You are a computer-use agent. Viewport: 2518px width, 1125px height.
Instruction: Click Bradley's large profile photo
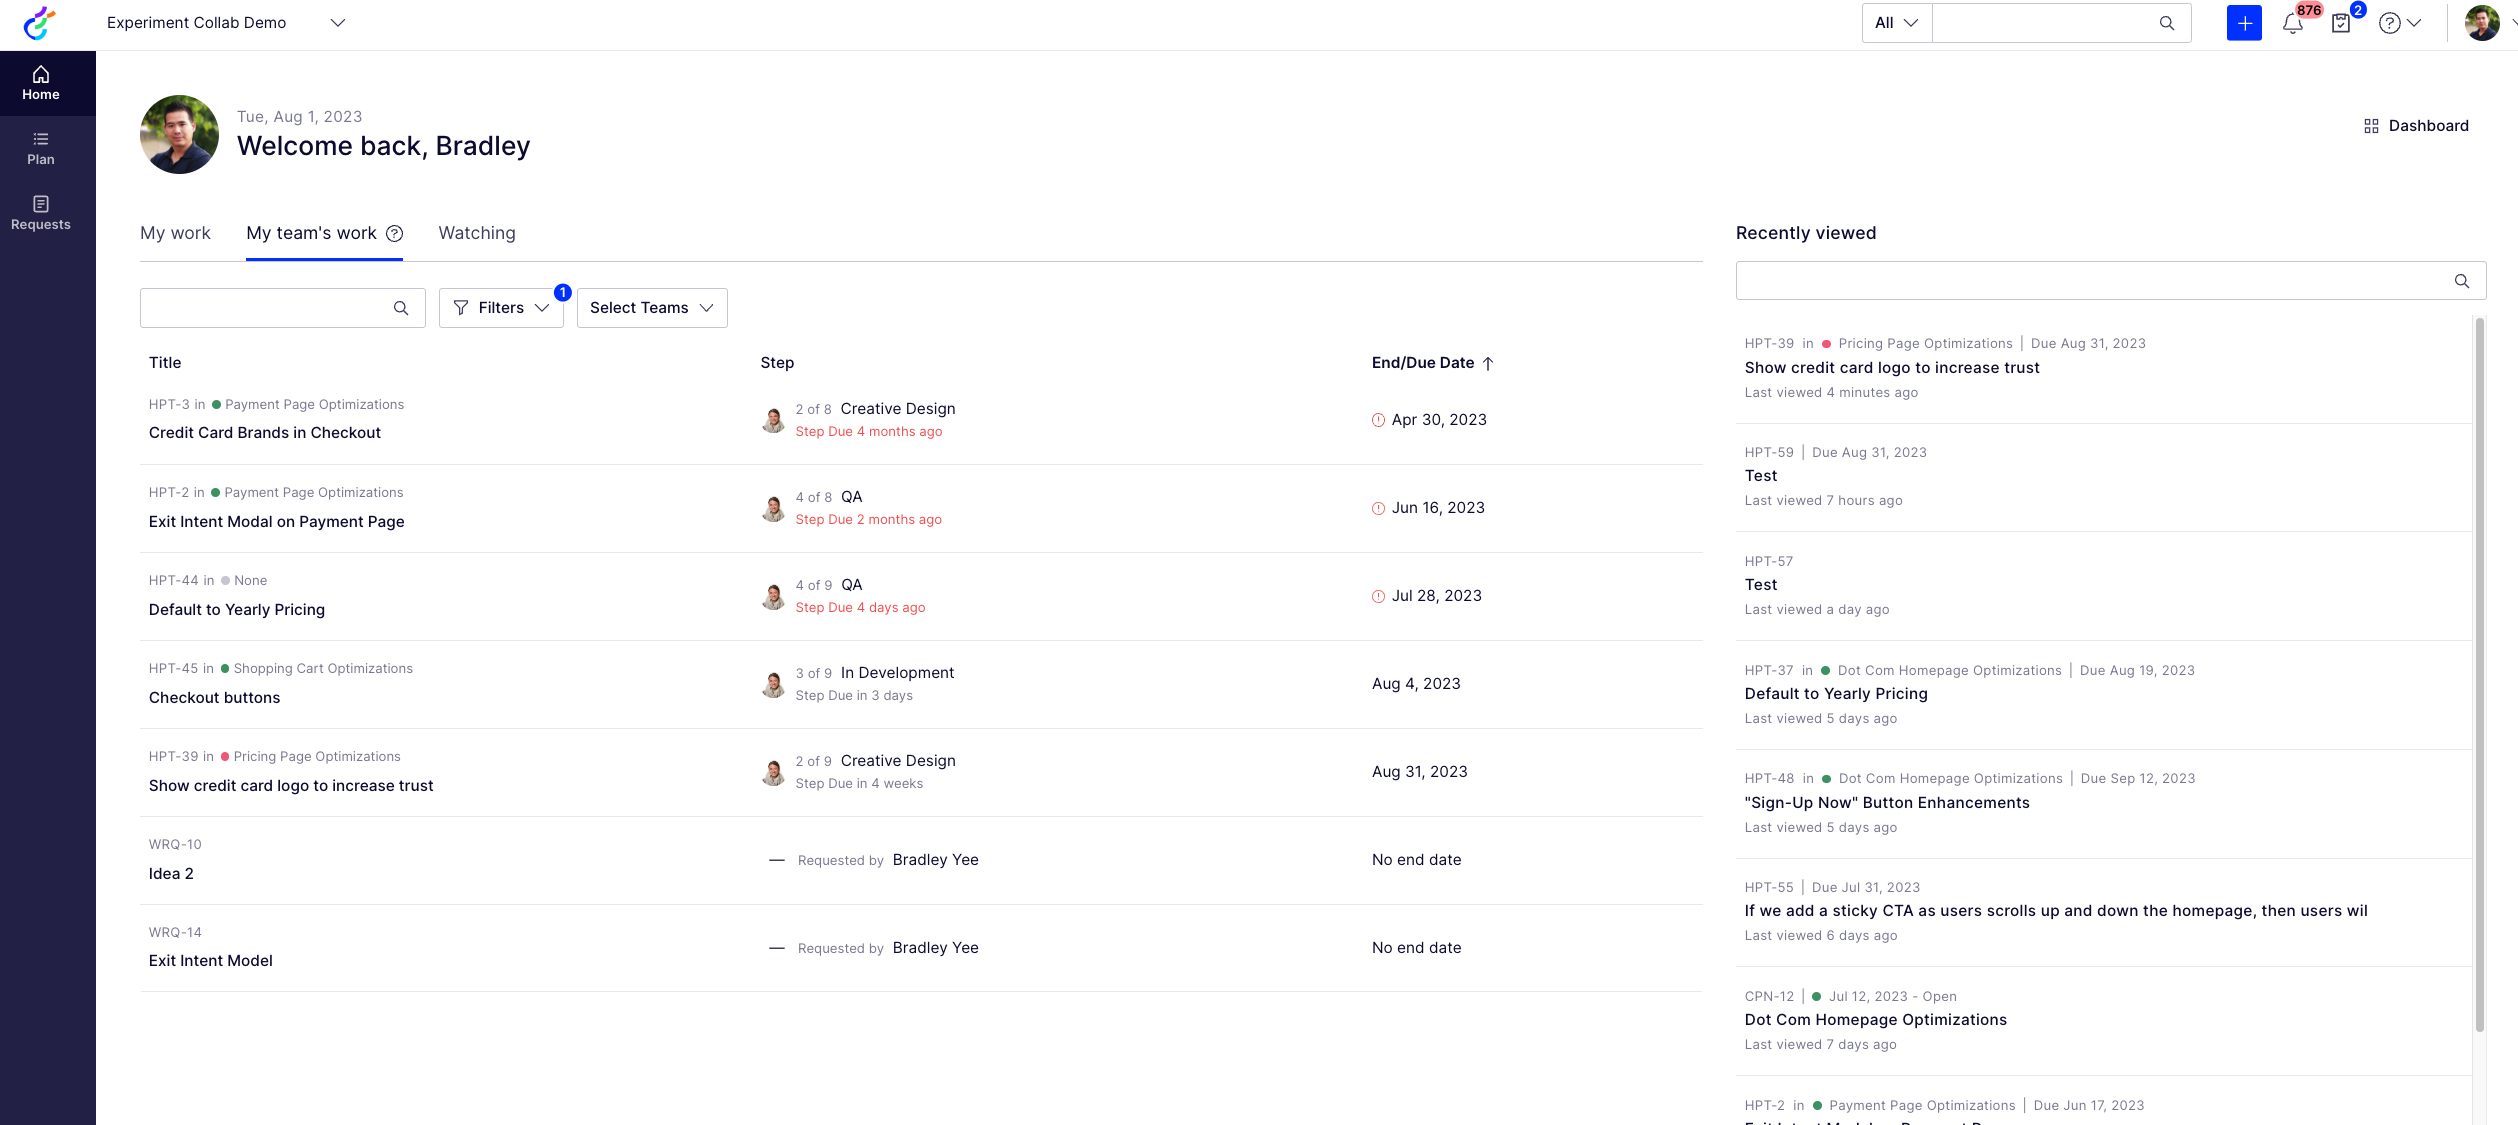click(179, 134)
